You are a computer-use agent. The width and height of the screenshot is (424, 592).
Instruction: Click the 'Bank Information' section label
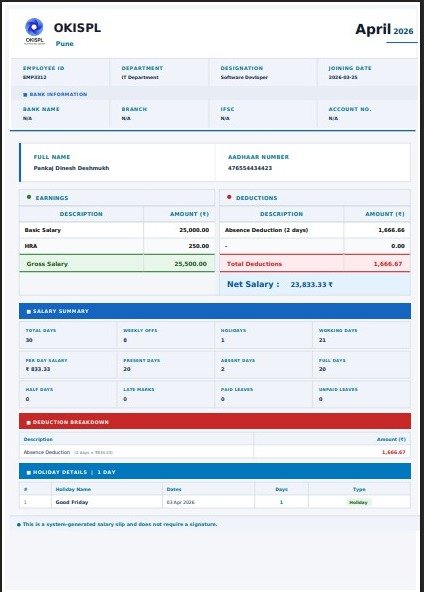click(x=58, y=94)
